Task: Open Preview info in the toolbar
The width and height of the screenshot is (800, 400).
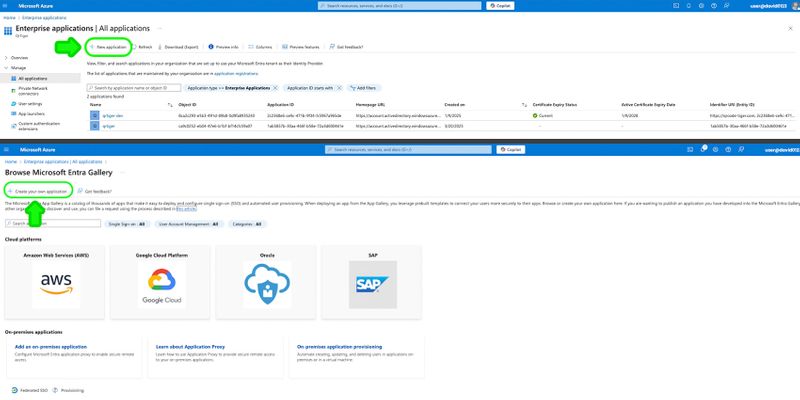Action: (223, 47)
